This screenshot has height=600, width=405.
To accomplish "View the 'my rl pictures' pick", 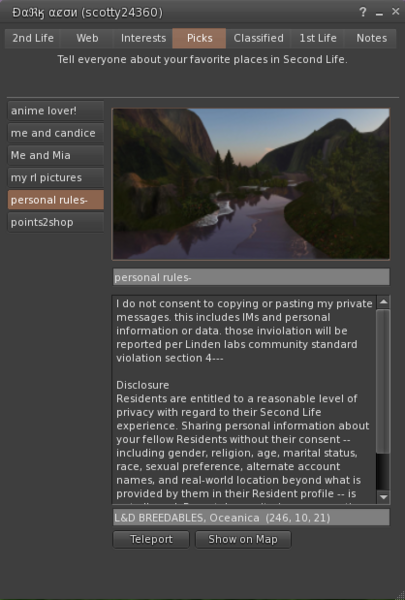I will pos(56,178).
